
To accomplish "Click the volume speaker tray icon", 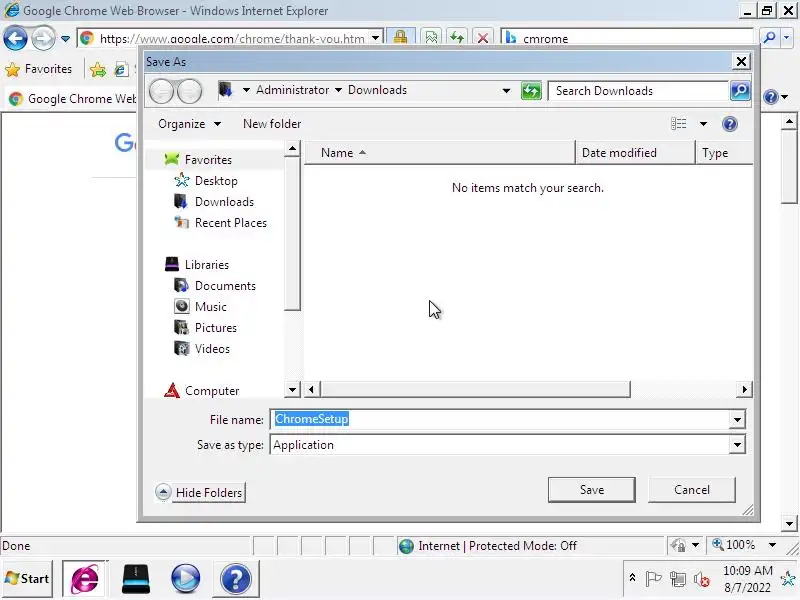I will point(701,579).
